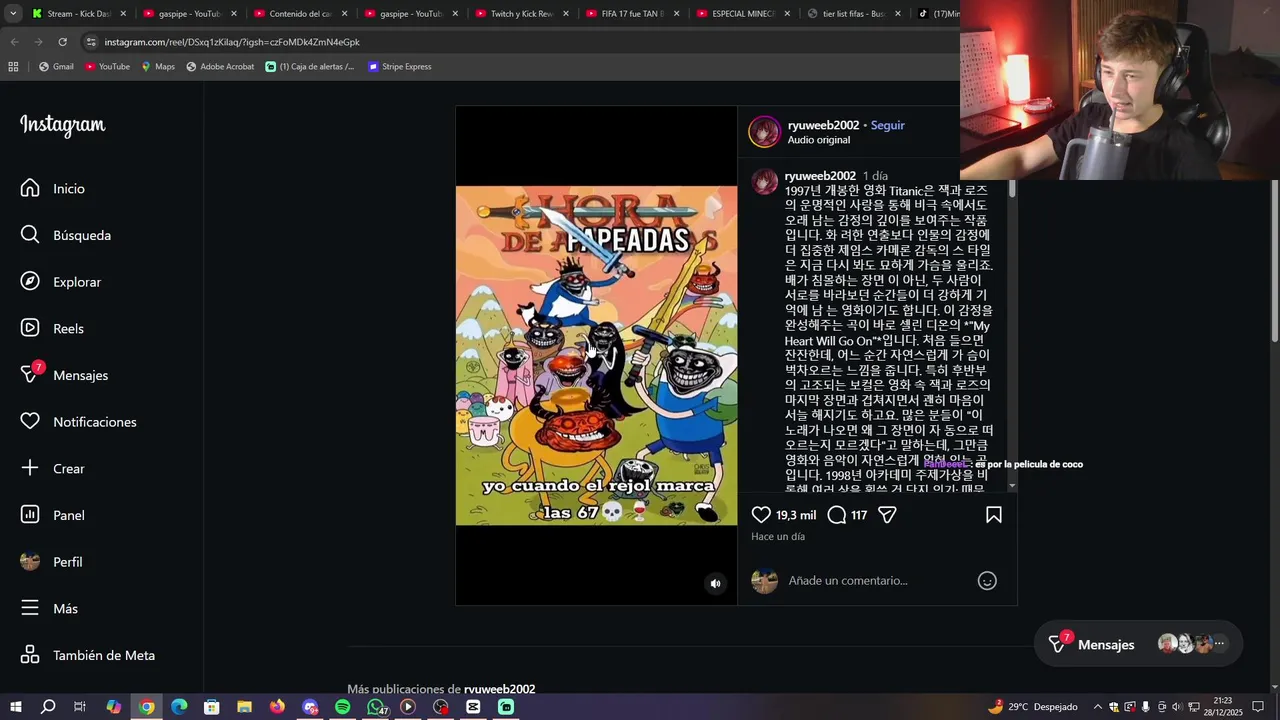Open Stripe Express bookmark
Image resolution: width=1280 pixels, height=720 pixels.
[x=399, y=67]
